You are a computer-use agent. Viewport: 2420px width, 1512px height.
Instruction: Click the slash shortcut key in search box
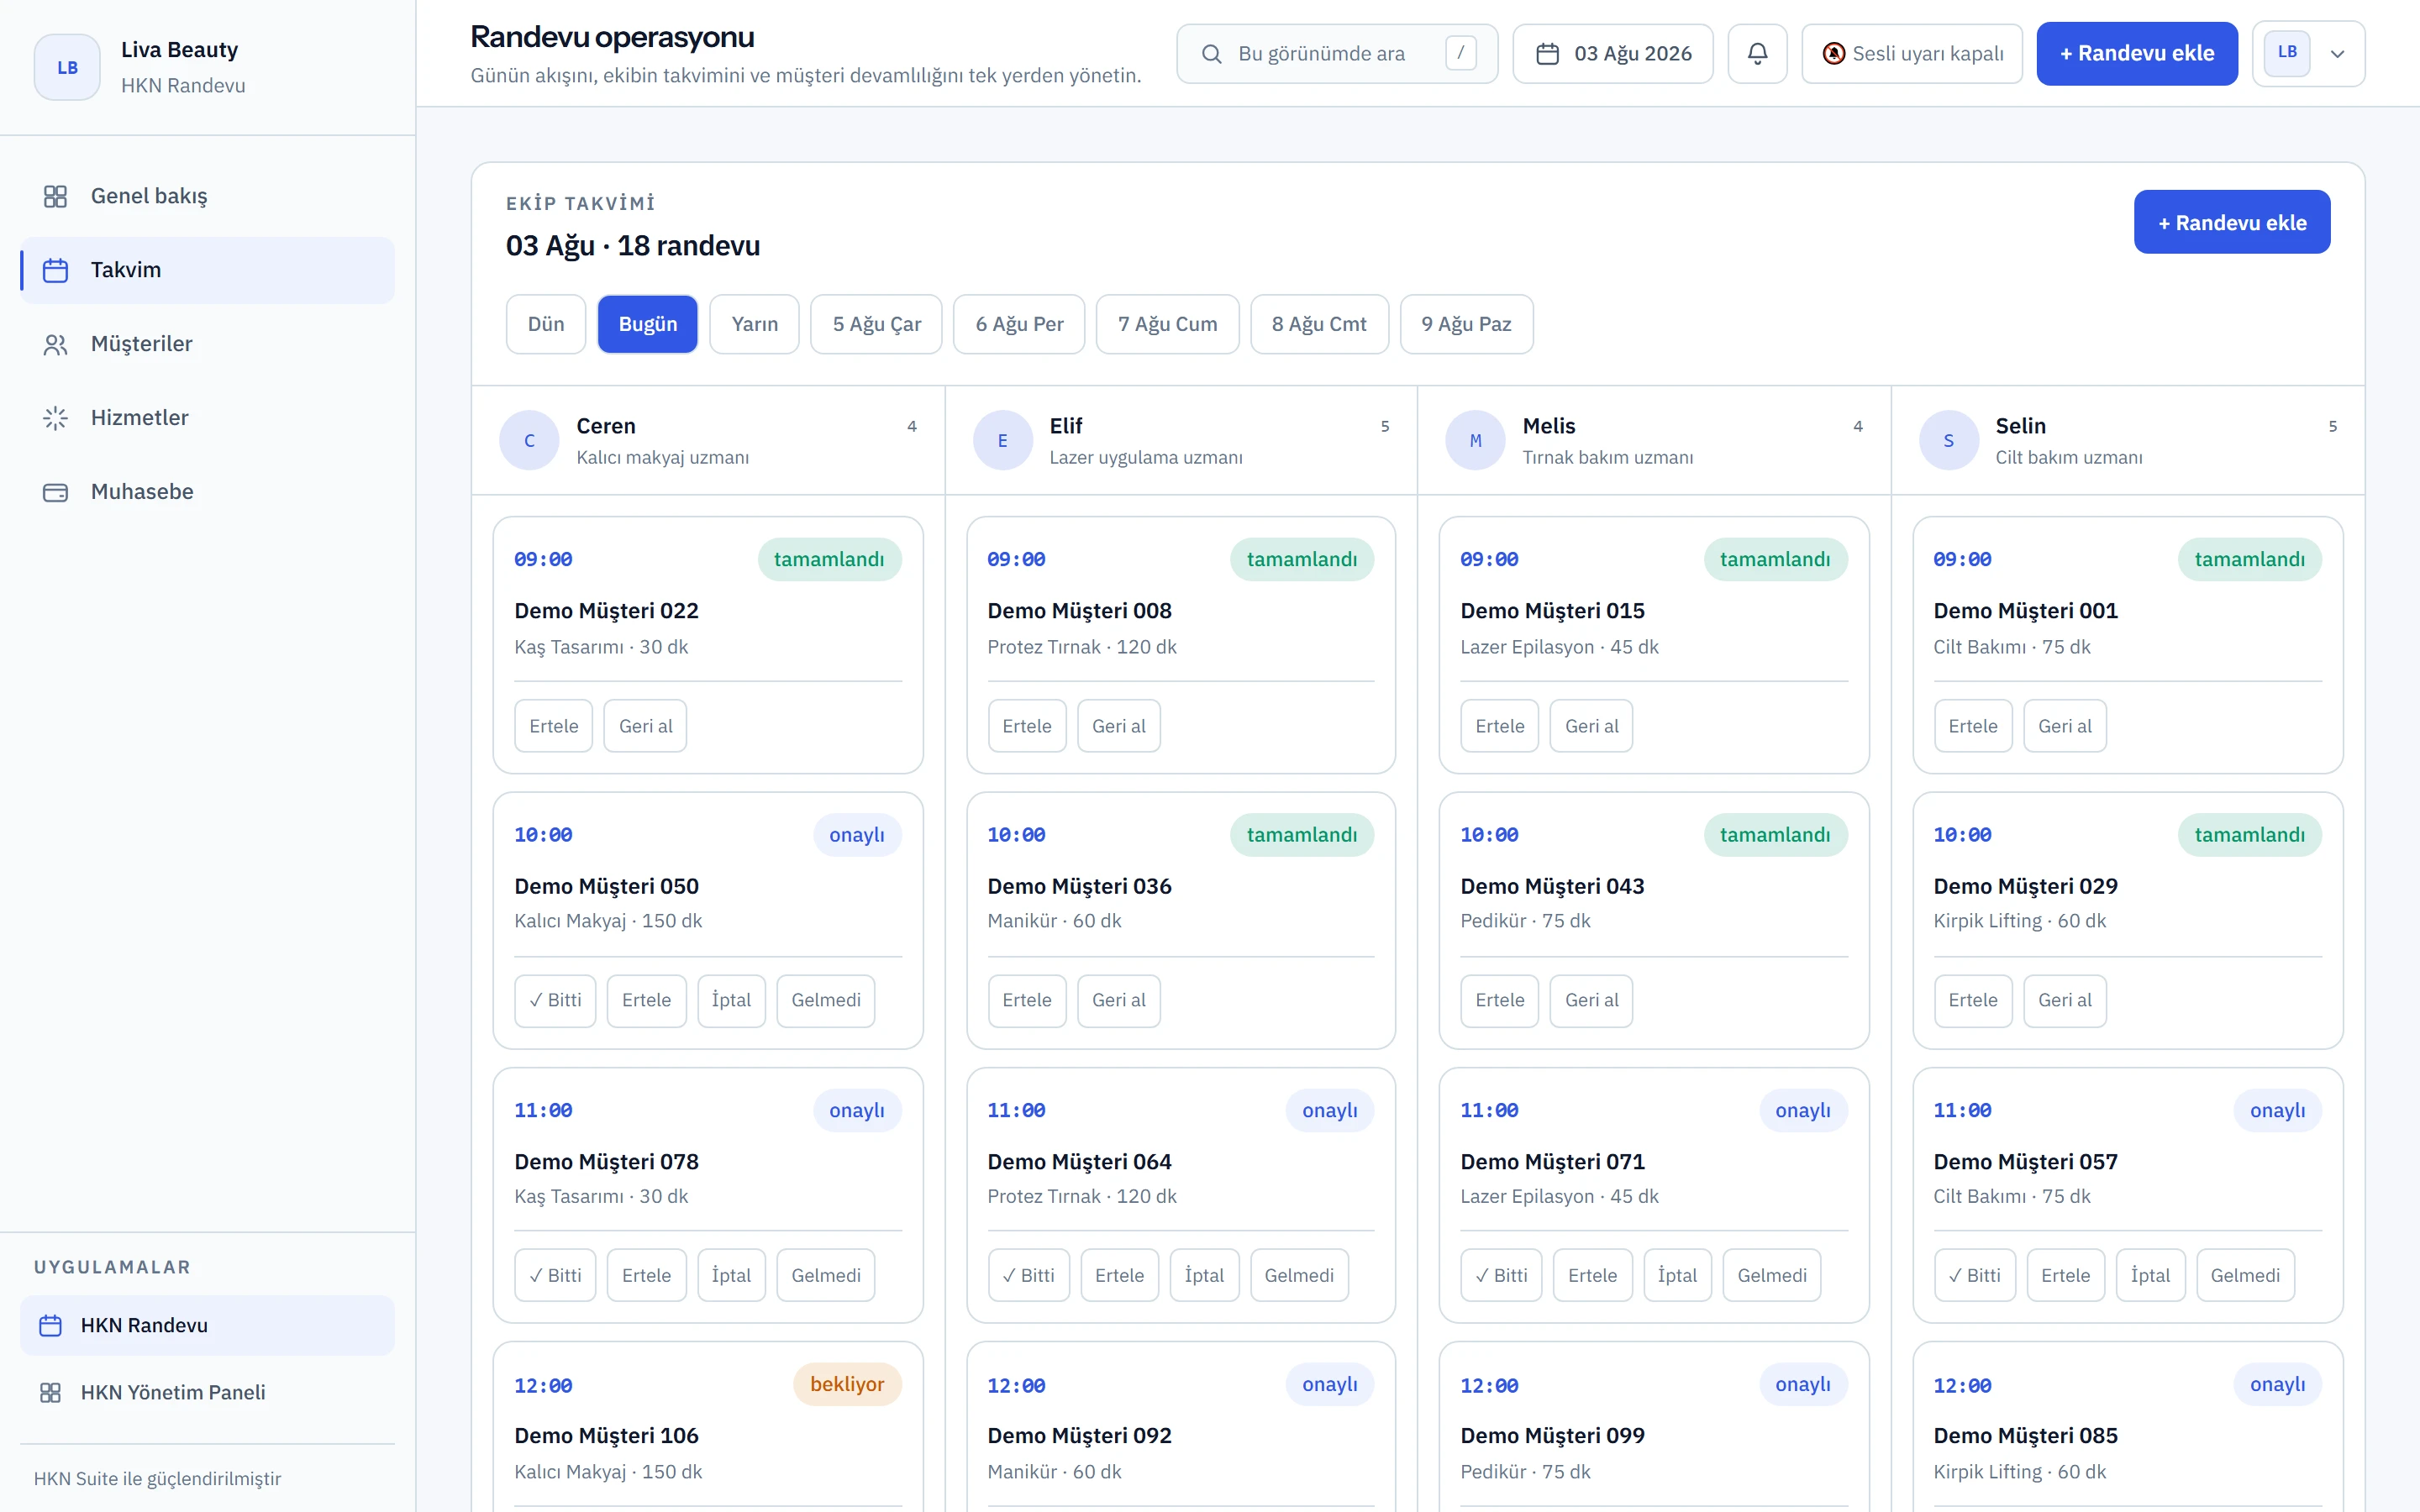click(x=1460, y=53)
